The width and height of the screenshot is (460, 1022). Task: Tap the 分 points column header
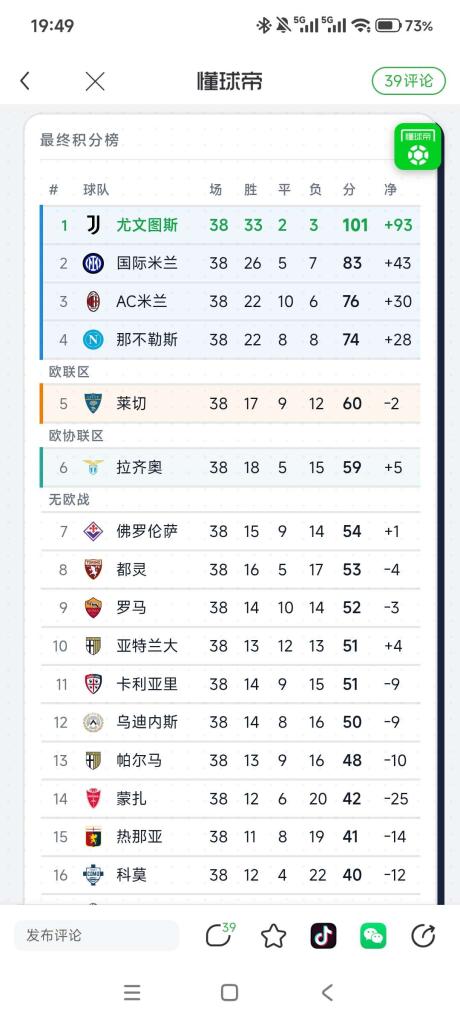click(349, 190)
